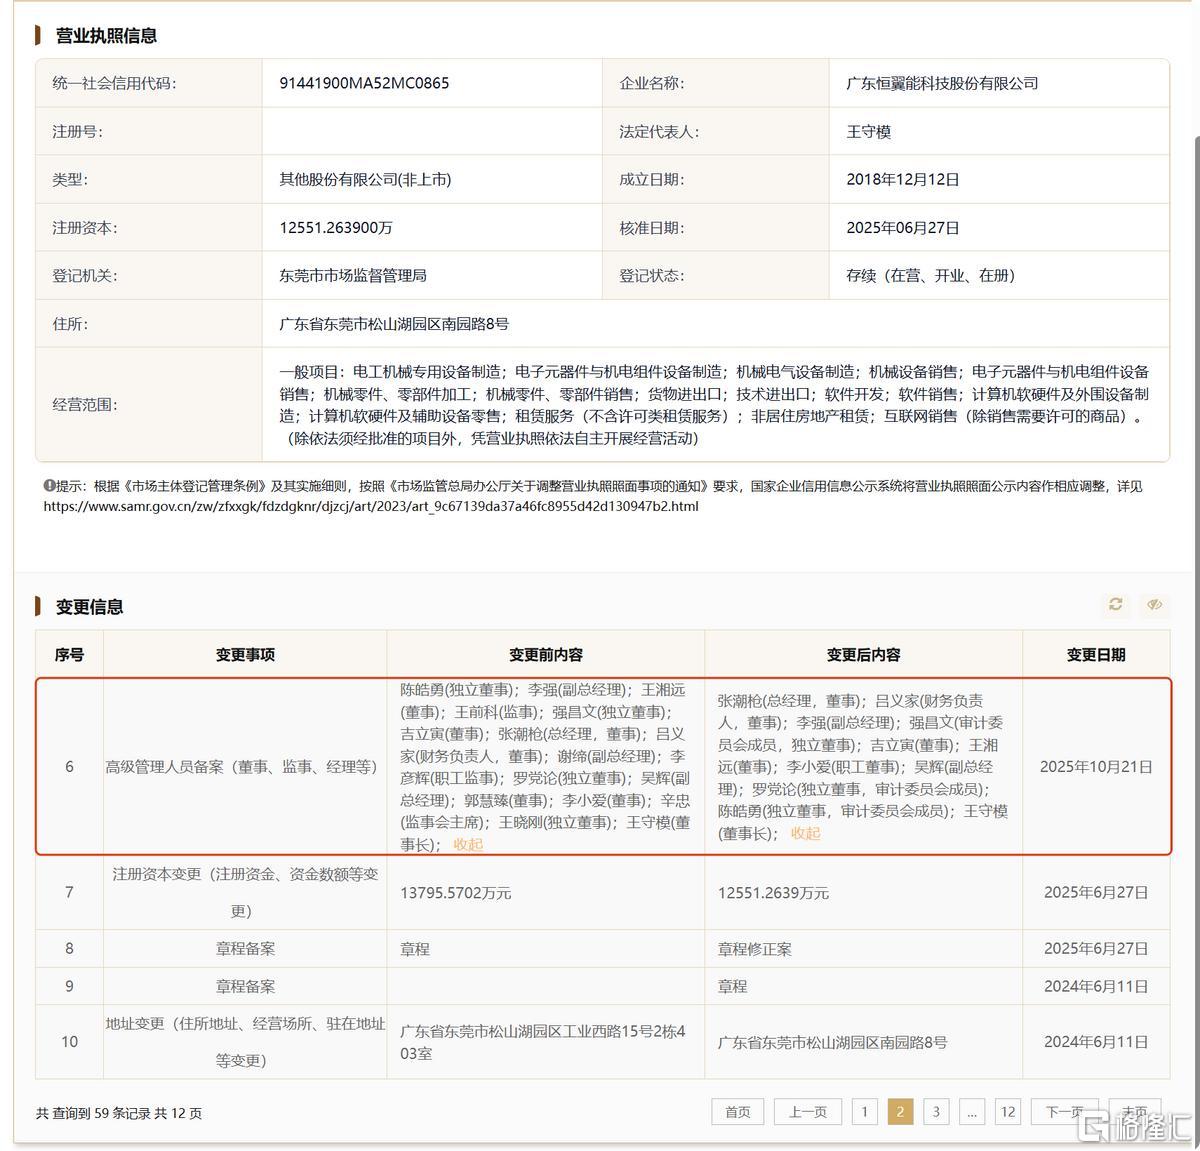
Task: Open page 3 of change records
Action: pos(936,1112)
